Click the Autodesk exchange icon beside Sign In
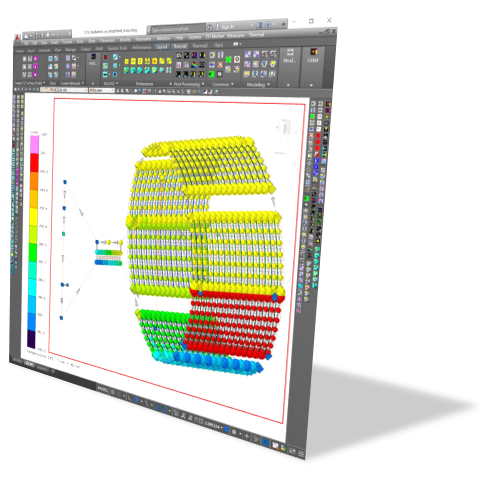Viewport: 480px width, 480px height. tap(260, 25)
